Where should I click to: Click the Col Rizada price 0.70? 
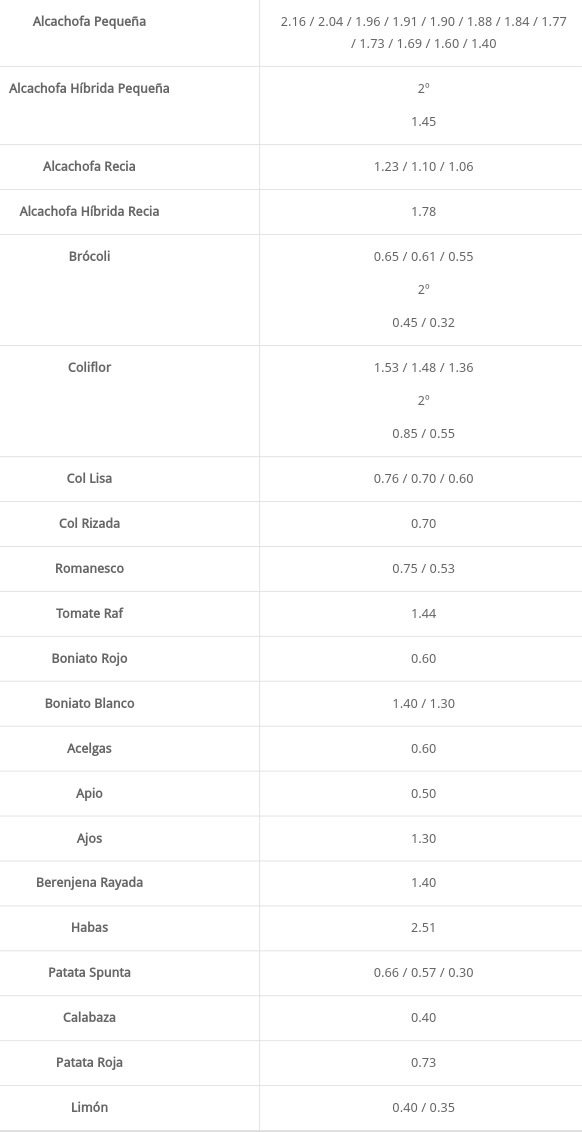pos(423,523)
